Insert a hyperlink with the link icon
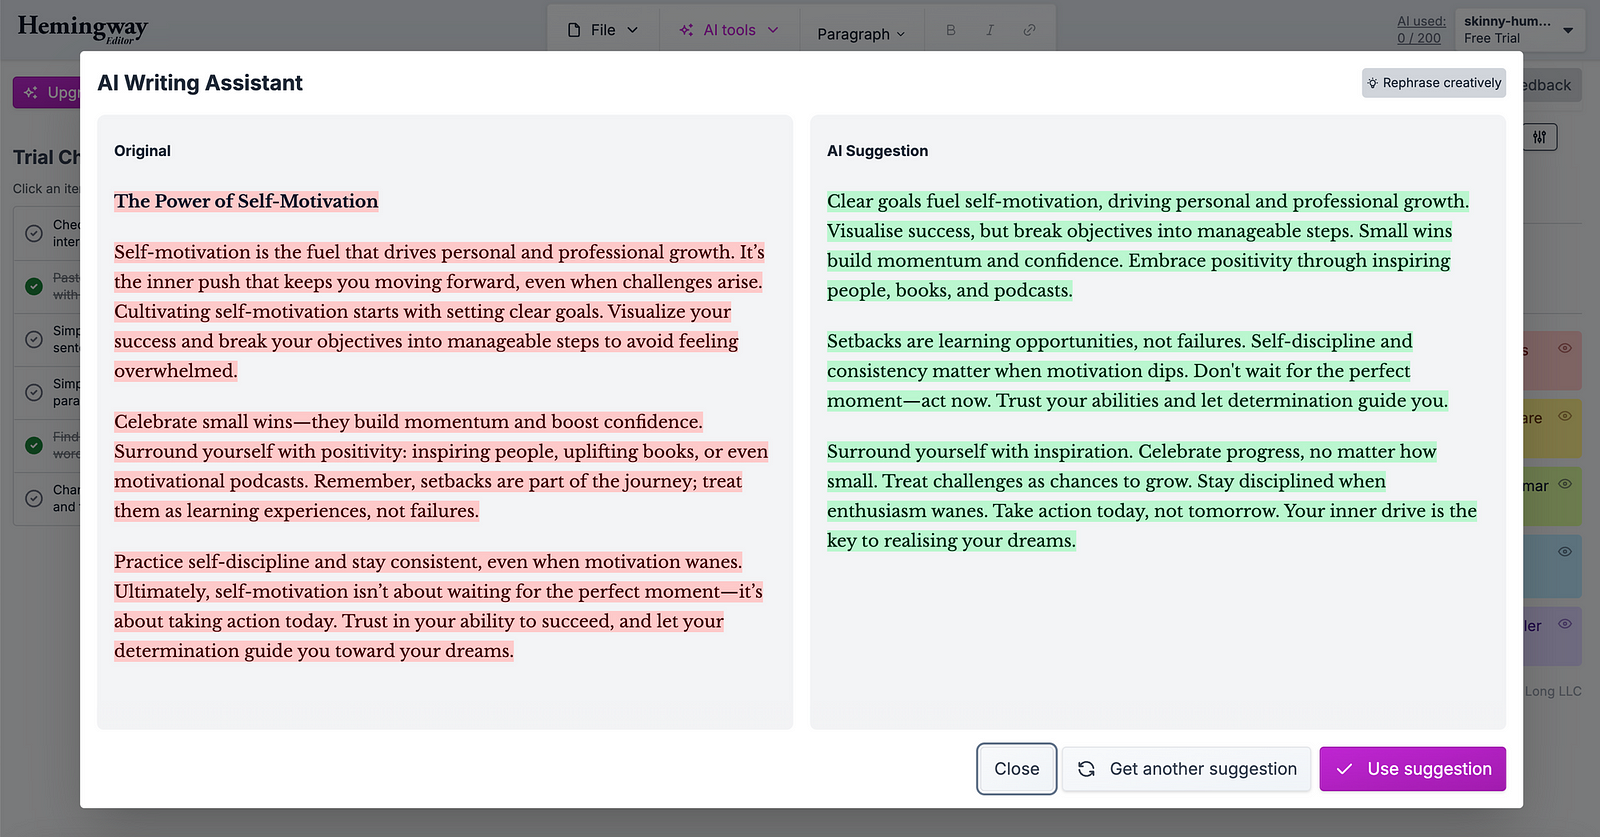The image size is (1600, 837). (1029, 30)
